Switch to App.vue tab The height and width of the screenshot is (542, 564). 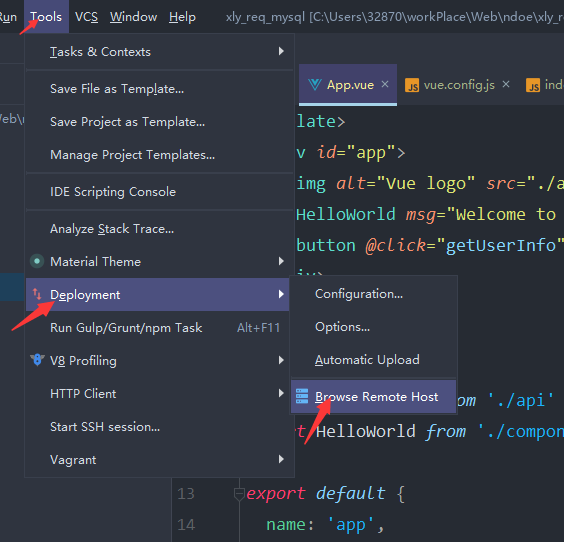348,85
